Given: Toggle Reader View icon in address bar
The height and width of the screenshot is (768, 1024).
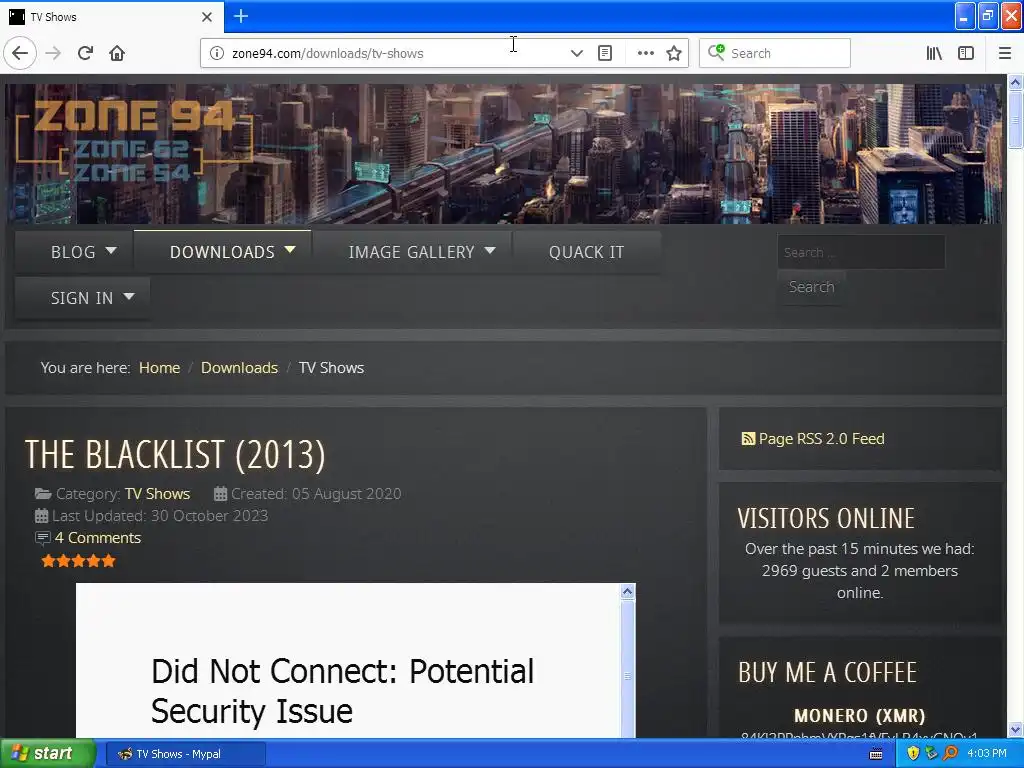Looking at the screenshot, I should (605, 53).
